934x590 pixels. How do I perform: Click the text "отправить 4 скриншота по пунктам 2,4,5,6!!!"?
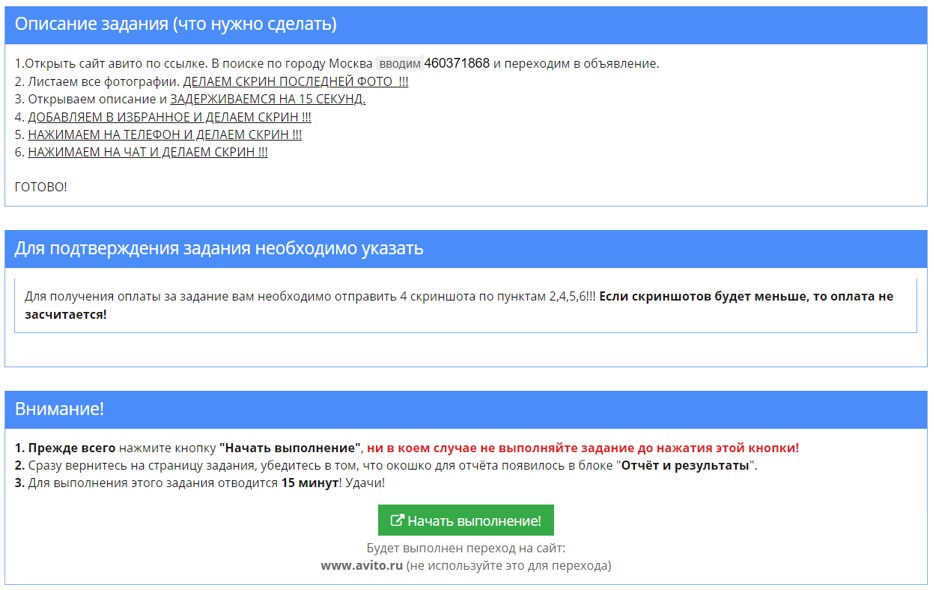(465, 296)
